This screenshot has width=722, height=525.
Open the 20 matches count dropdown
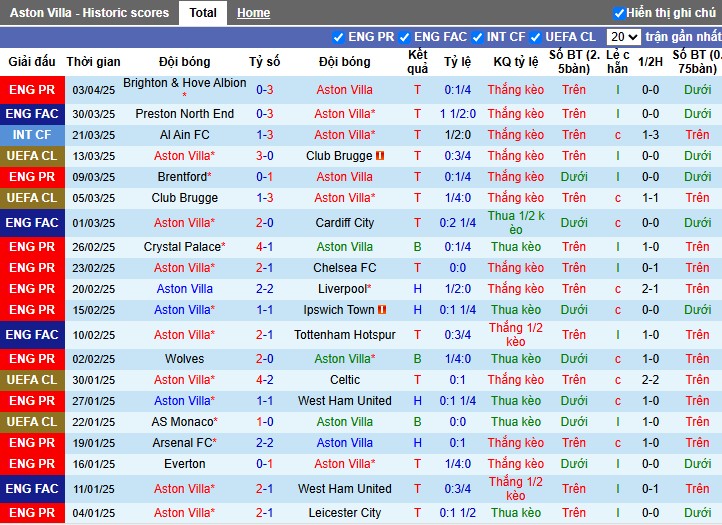click(x=623, y=37)
